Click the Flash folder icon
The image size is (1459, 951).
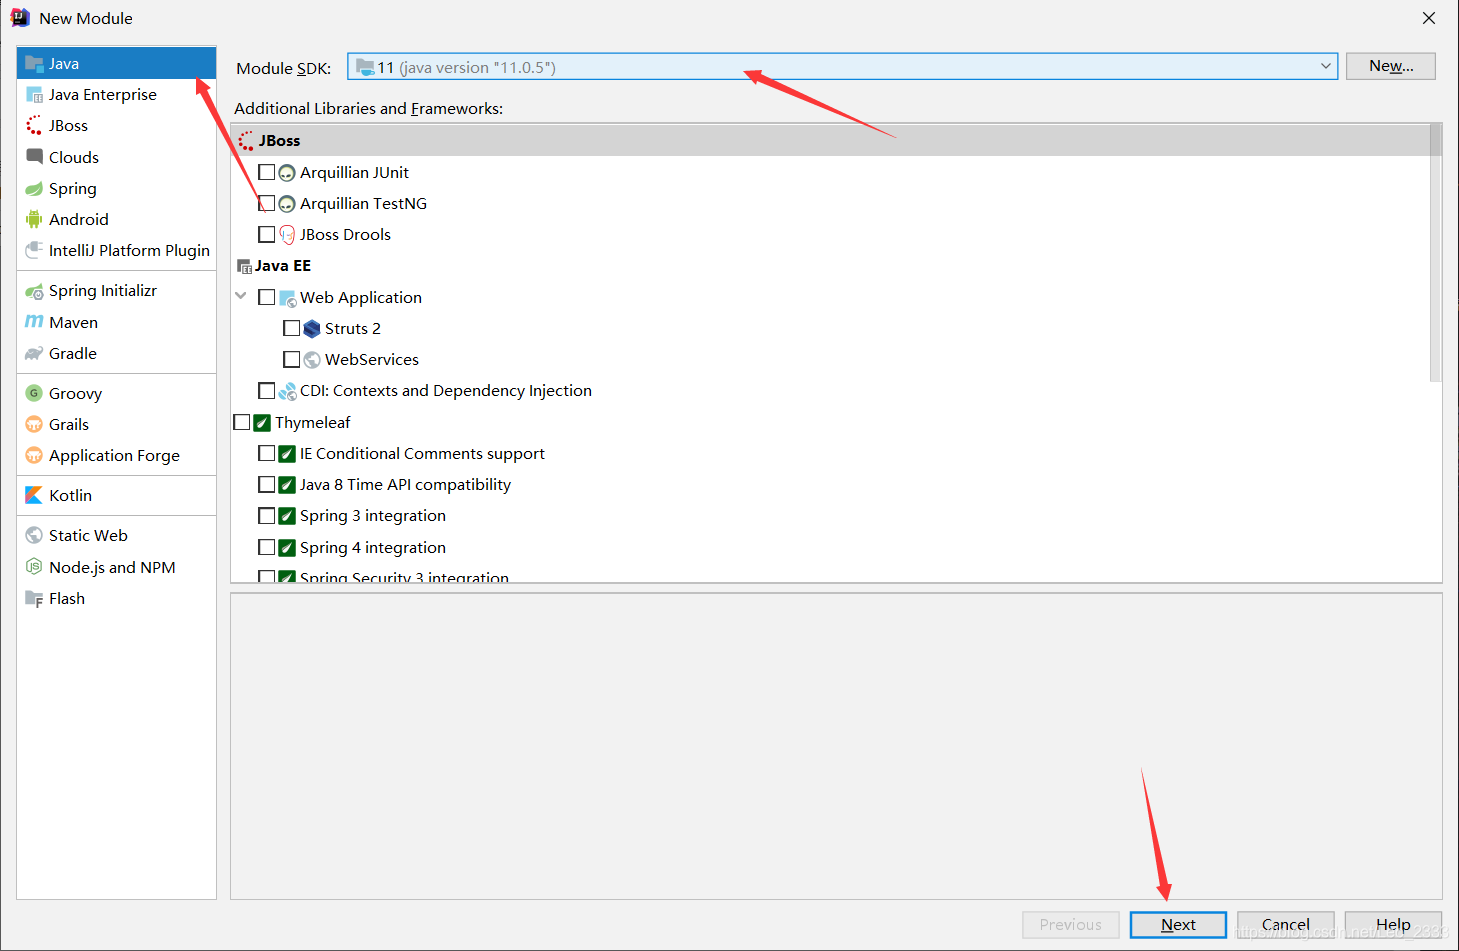(x=34, y=599)
